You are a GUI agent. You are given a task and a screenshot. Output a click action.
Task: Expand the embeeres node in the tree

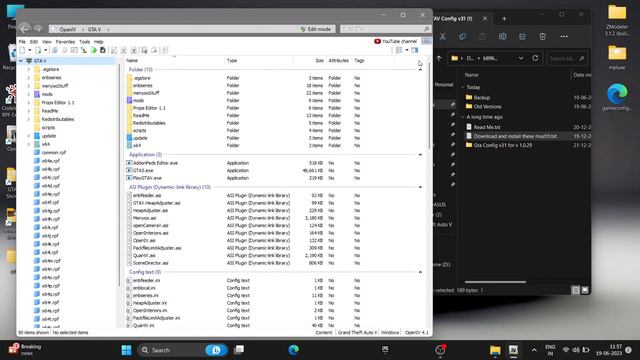pos(29,78)
